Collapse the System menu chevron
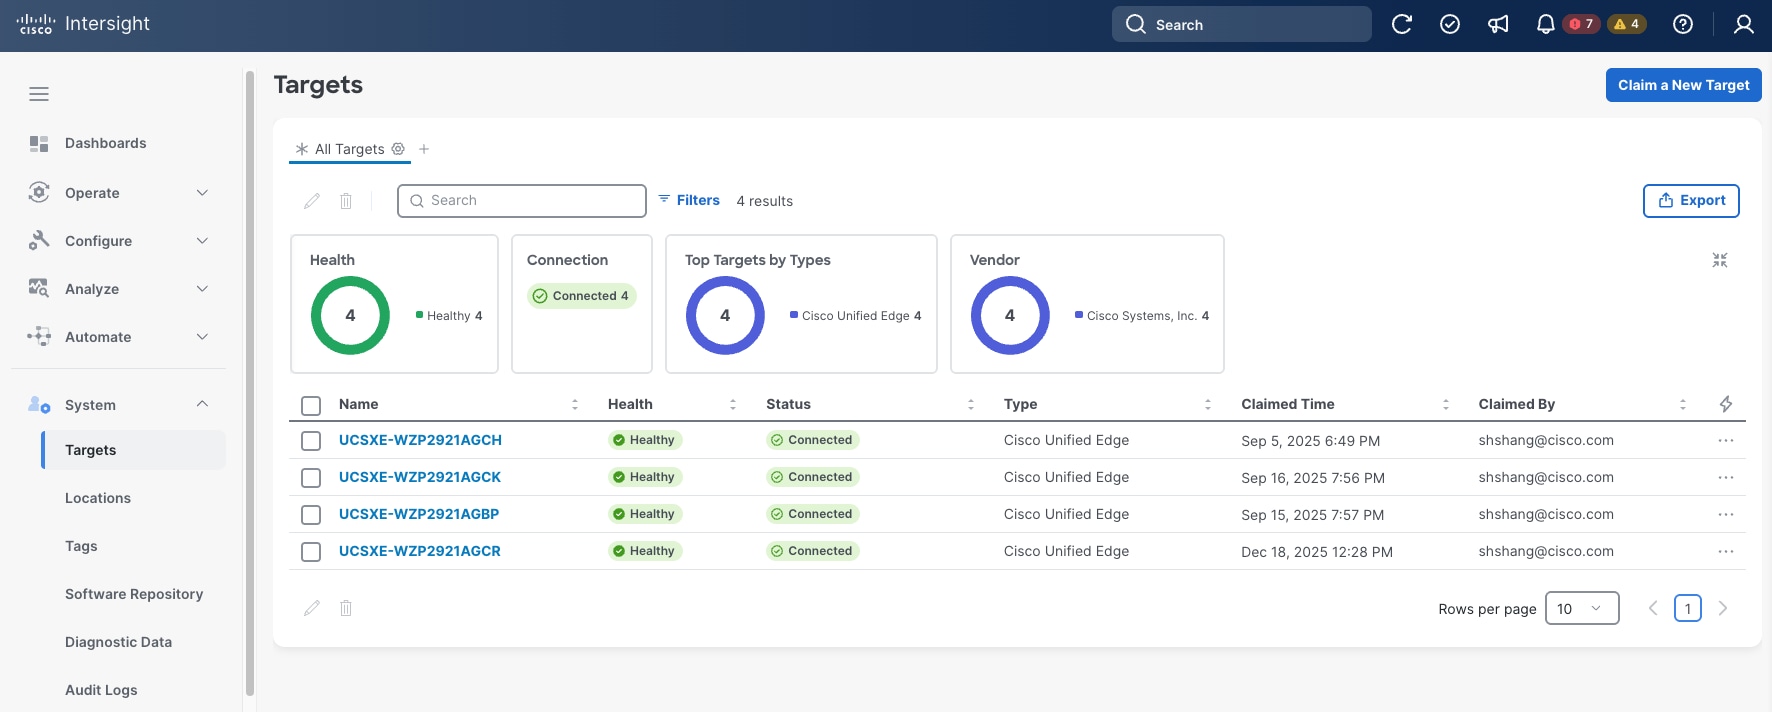Screen dimensions: 1772x712 (x=202, y=404)
